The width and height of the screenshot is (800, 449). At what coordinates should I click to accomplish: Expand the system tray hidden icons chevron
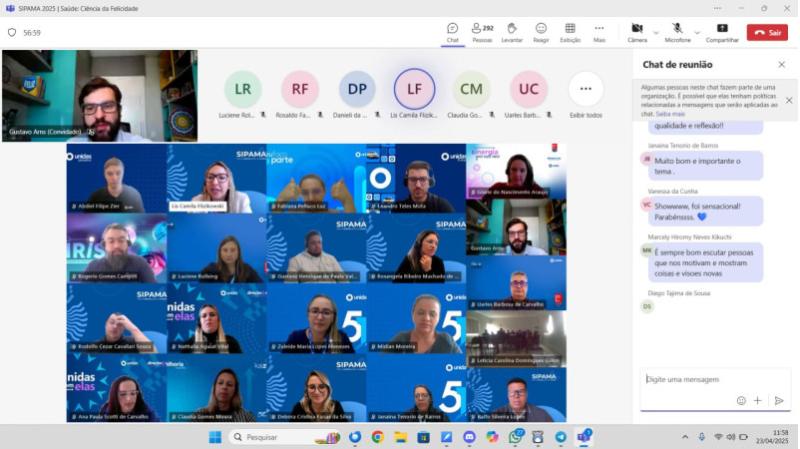685,437
